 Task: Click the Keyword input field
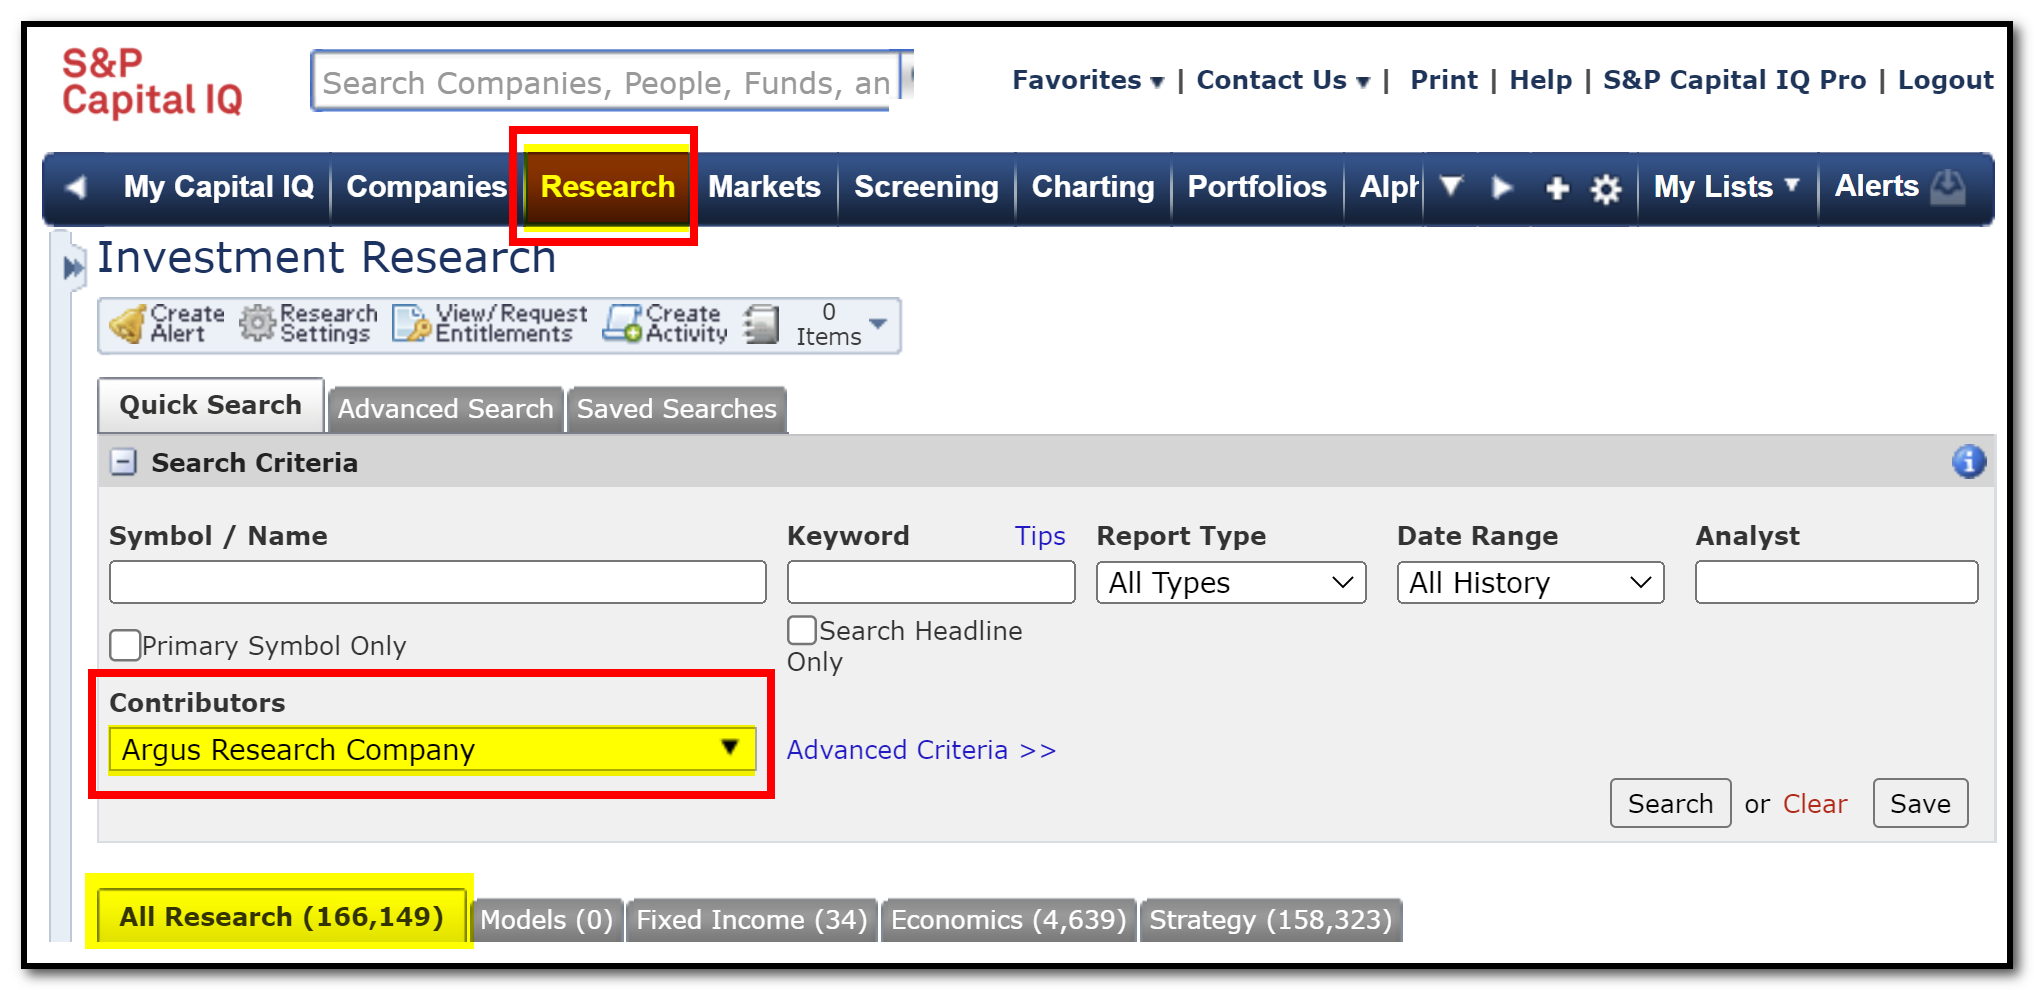(930, 582)
